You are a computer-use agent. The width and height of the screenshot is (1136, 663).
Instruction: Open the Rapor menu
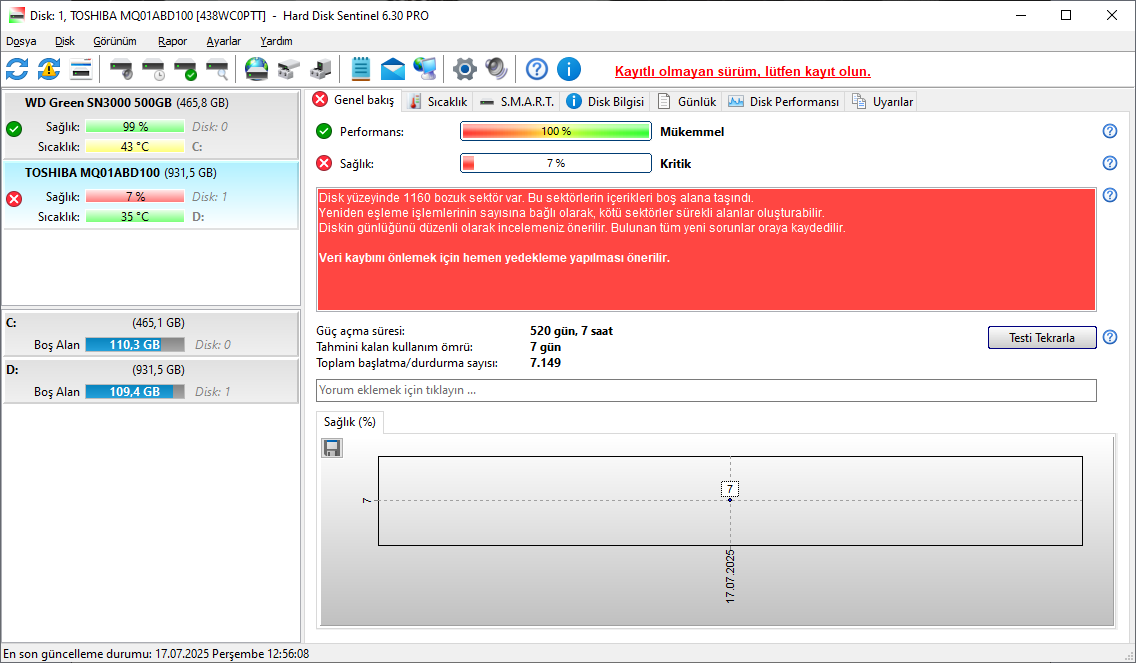click(172, 41)
